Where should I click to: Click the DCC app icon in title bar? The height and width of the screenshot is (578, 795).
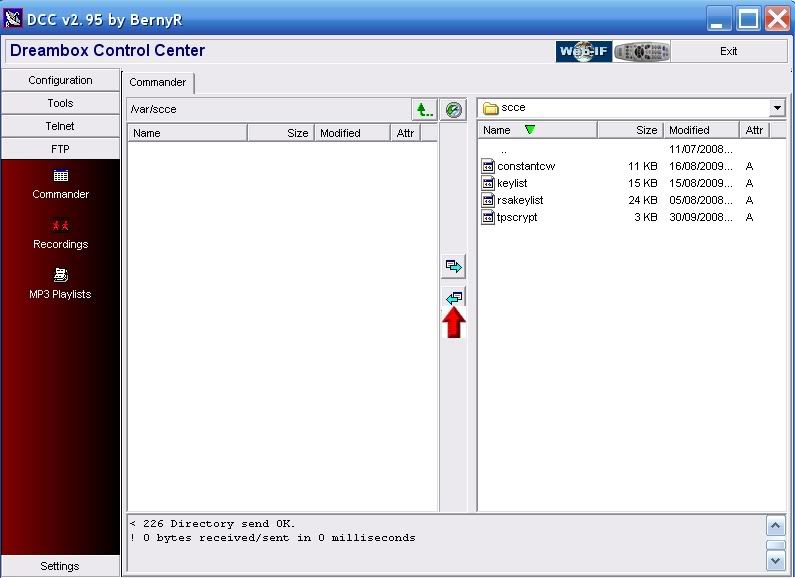(13, 19)
